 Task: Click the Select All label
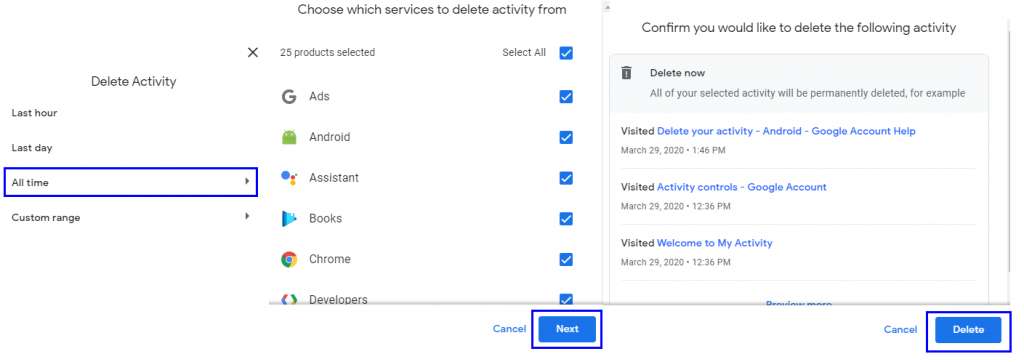(524, 53)
